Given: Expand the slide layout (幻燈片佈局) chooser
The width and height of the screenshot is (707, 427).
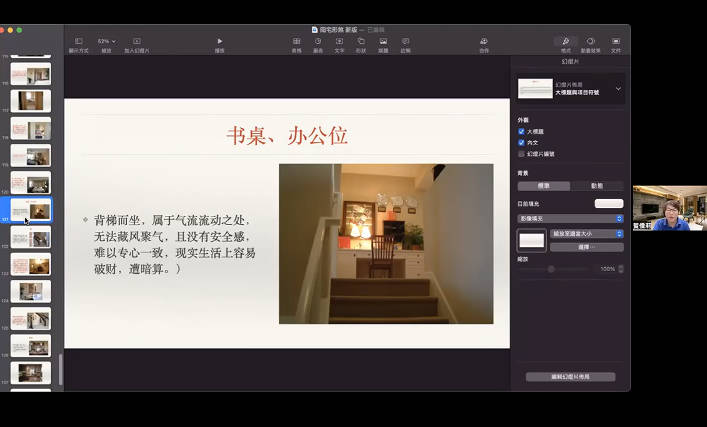Looking at the screenshot, I should pyautogui.click(x=618, y=89).
